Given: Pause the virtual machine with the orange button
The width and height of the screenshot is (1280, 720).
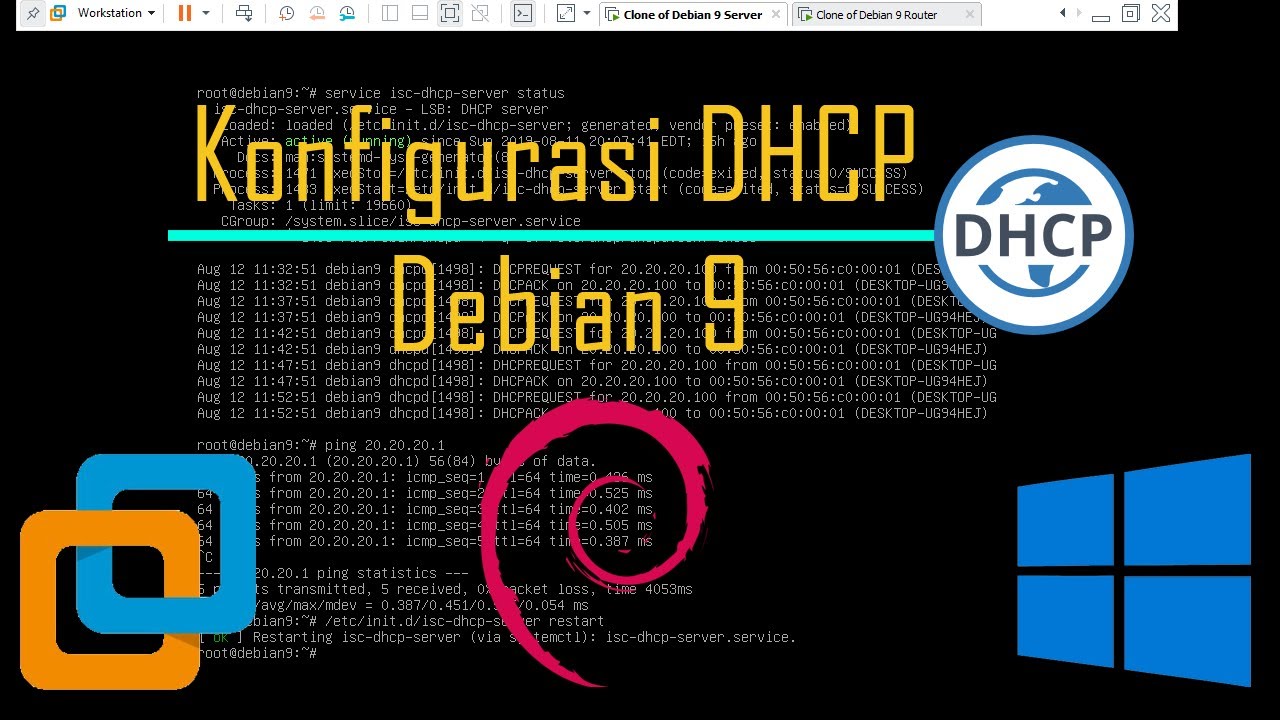Looking at the screenshot, I should coord(184,14).
